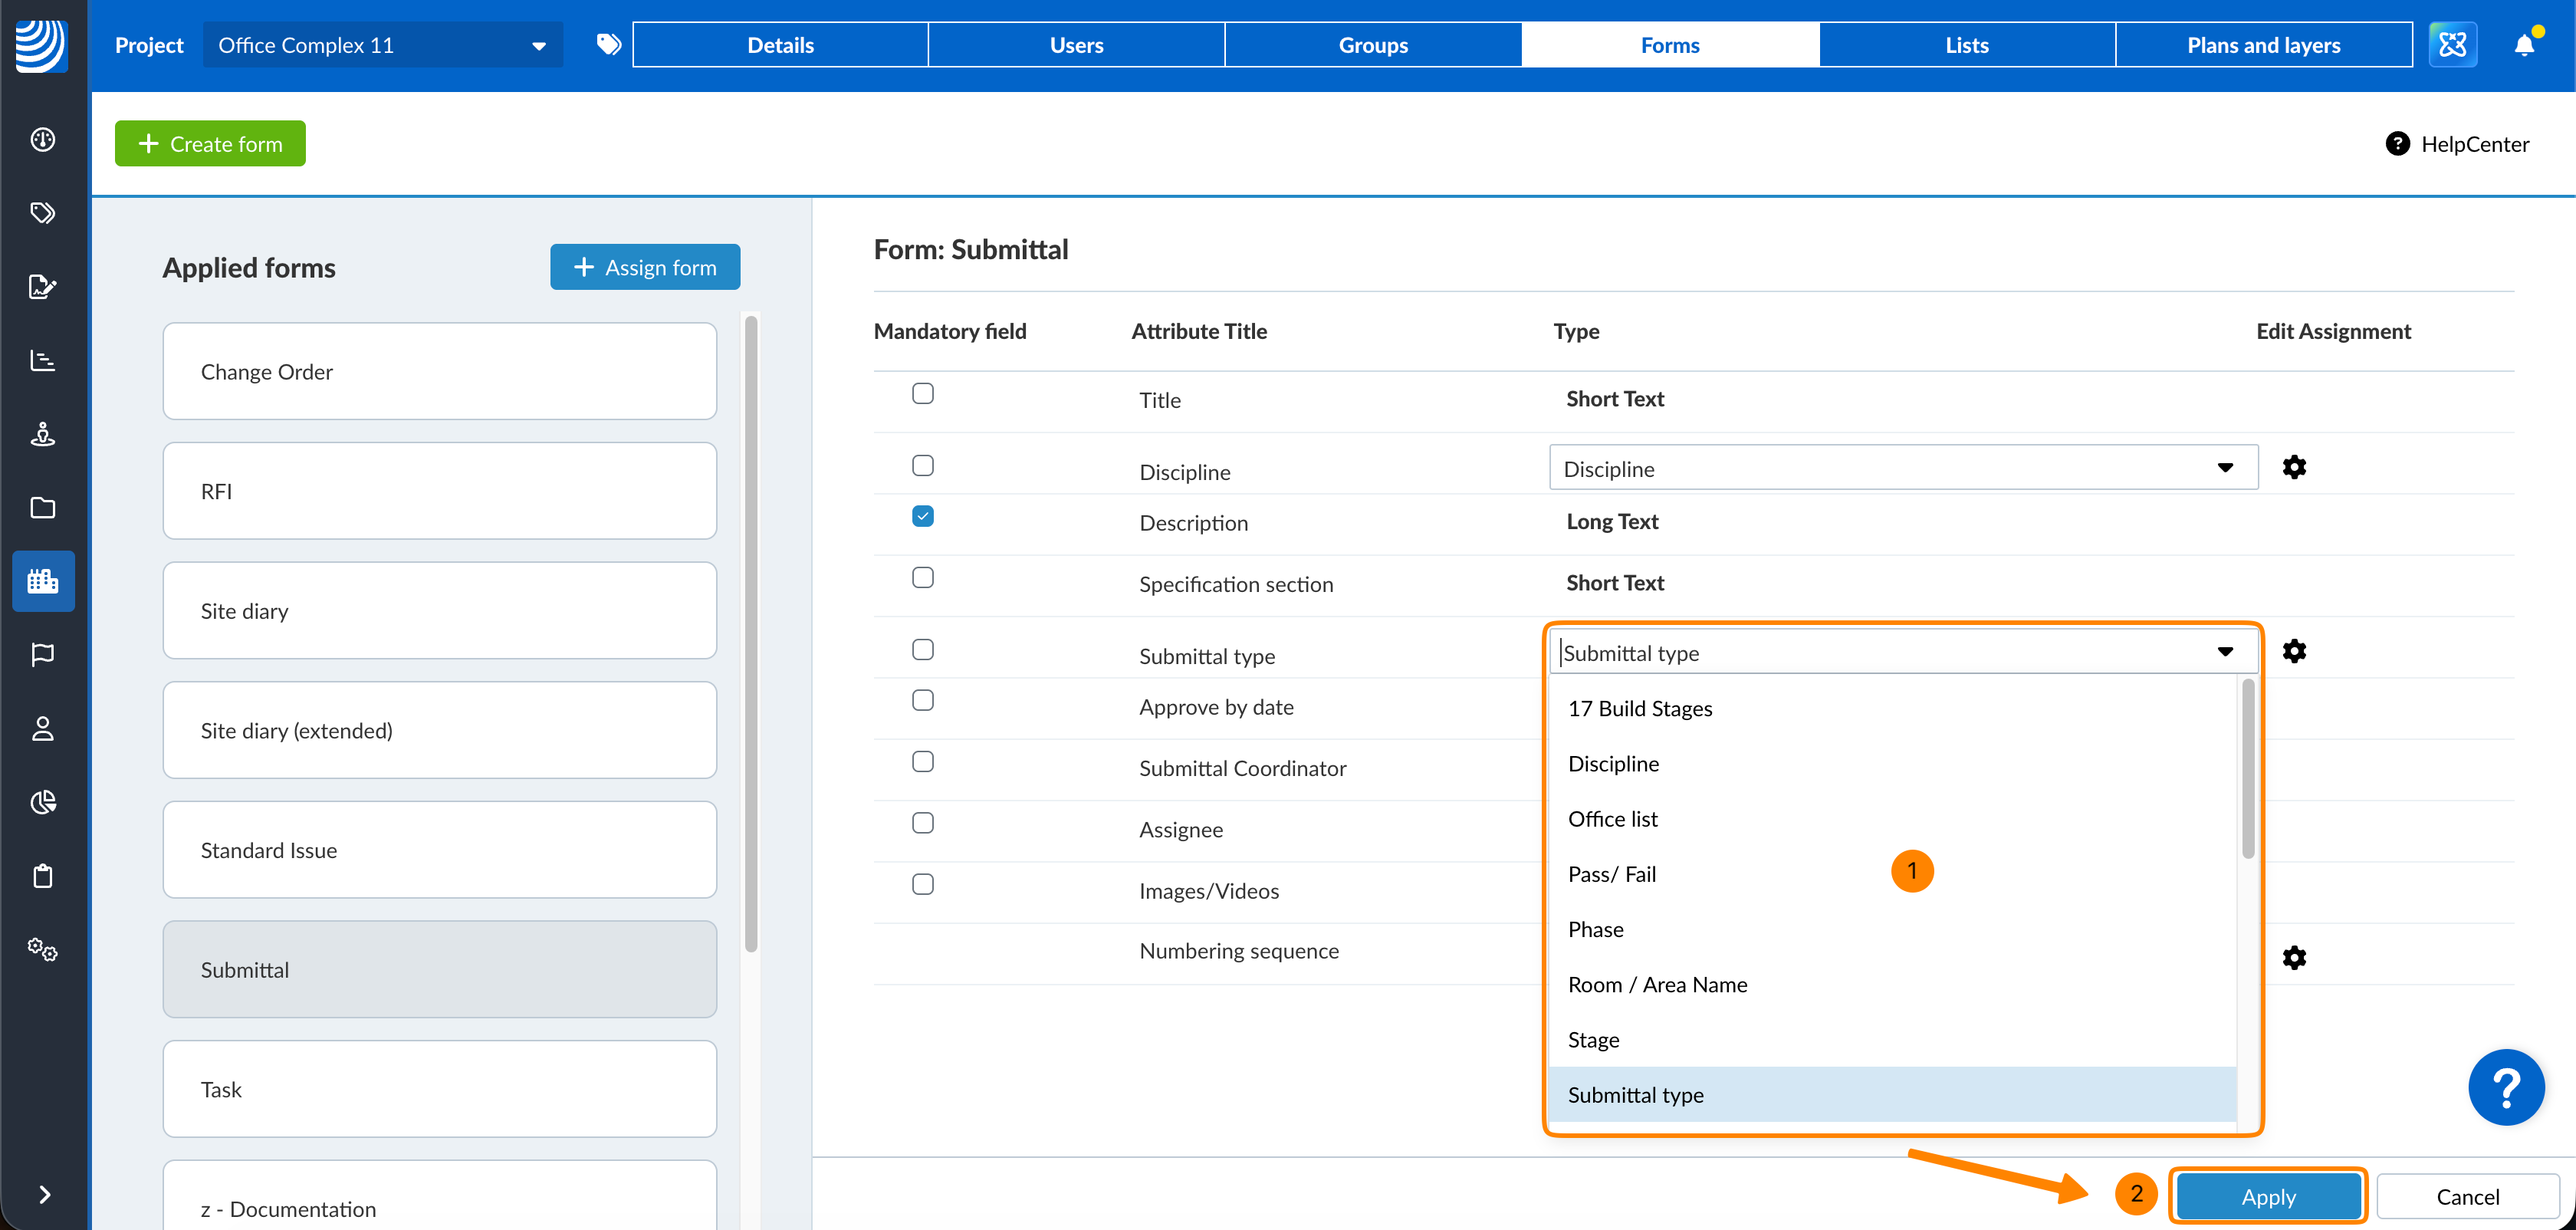Open the folder icon in left sidebar
This screenshot has height=1230, width=2576.
pyautogui.click(x=43, y=508)
